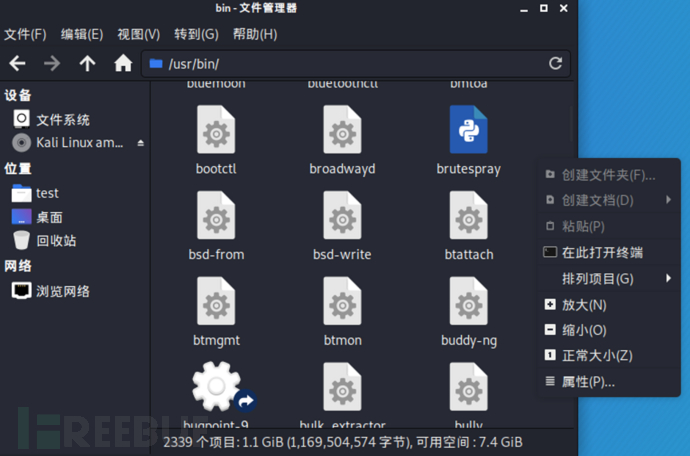This screenshot has width=690, height=456.
Task: Go forward with the right arrow button
Action: click(52, 63)
